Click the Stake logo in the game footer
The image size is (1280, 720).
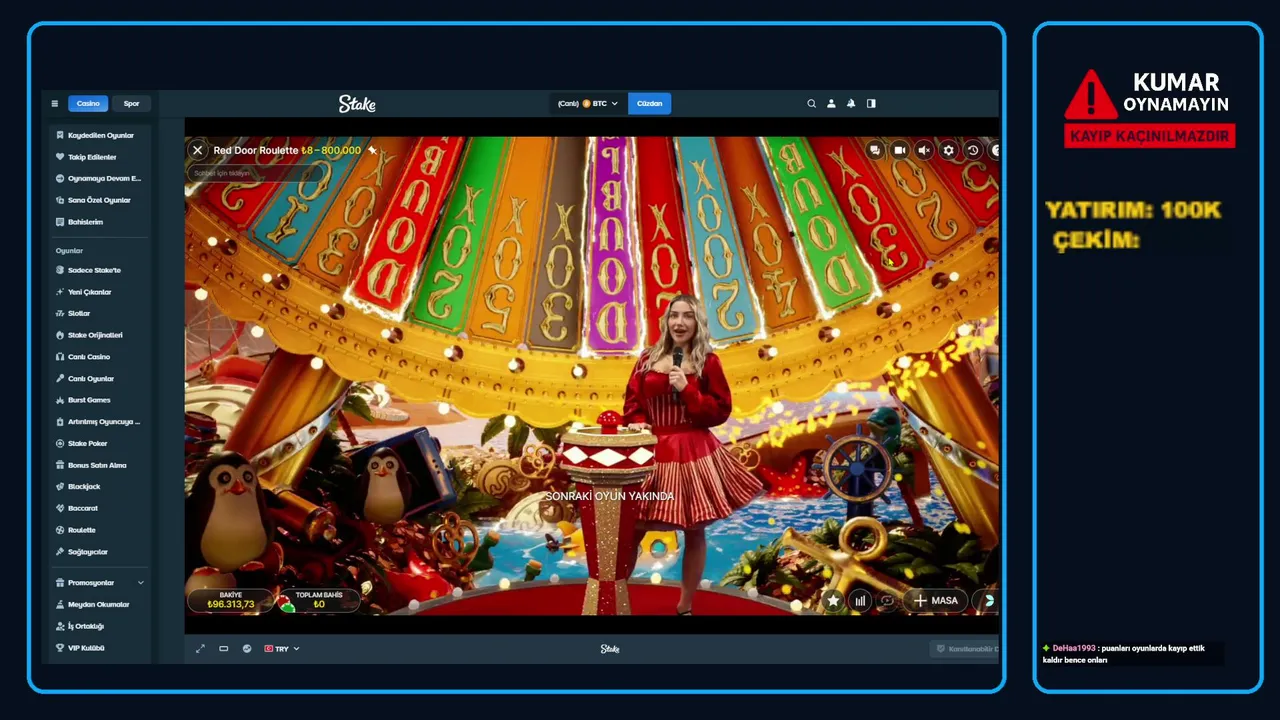pos(610,649)
